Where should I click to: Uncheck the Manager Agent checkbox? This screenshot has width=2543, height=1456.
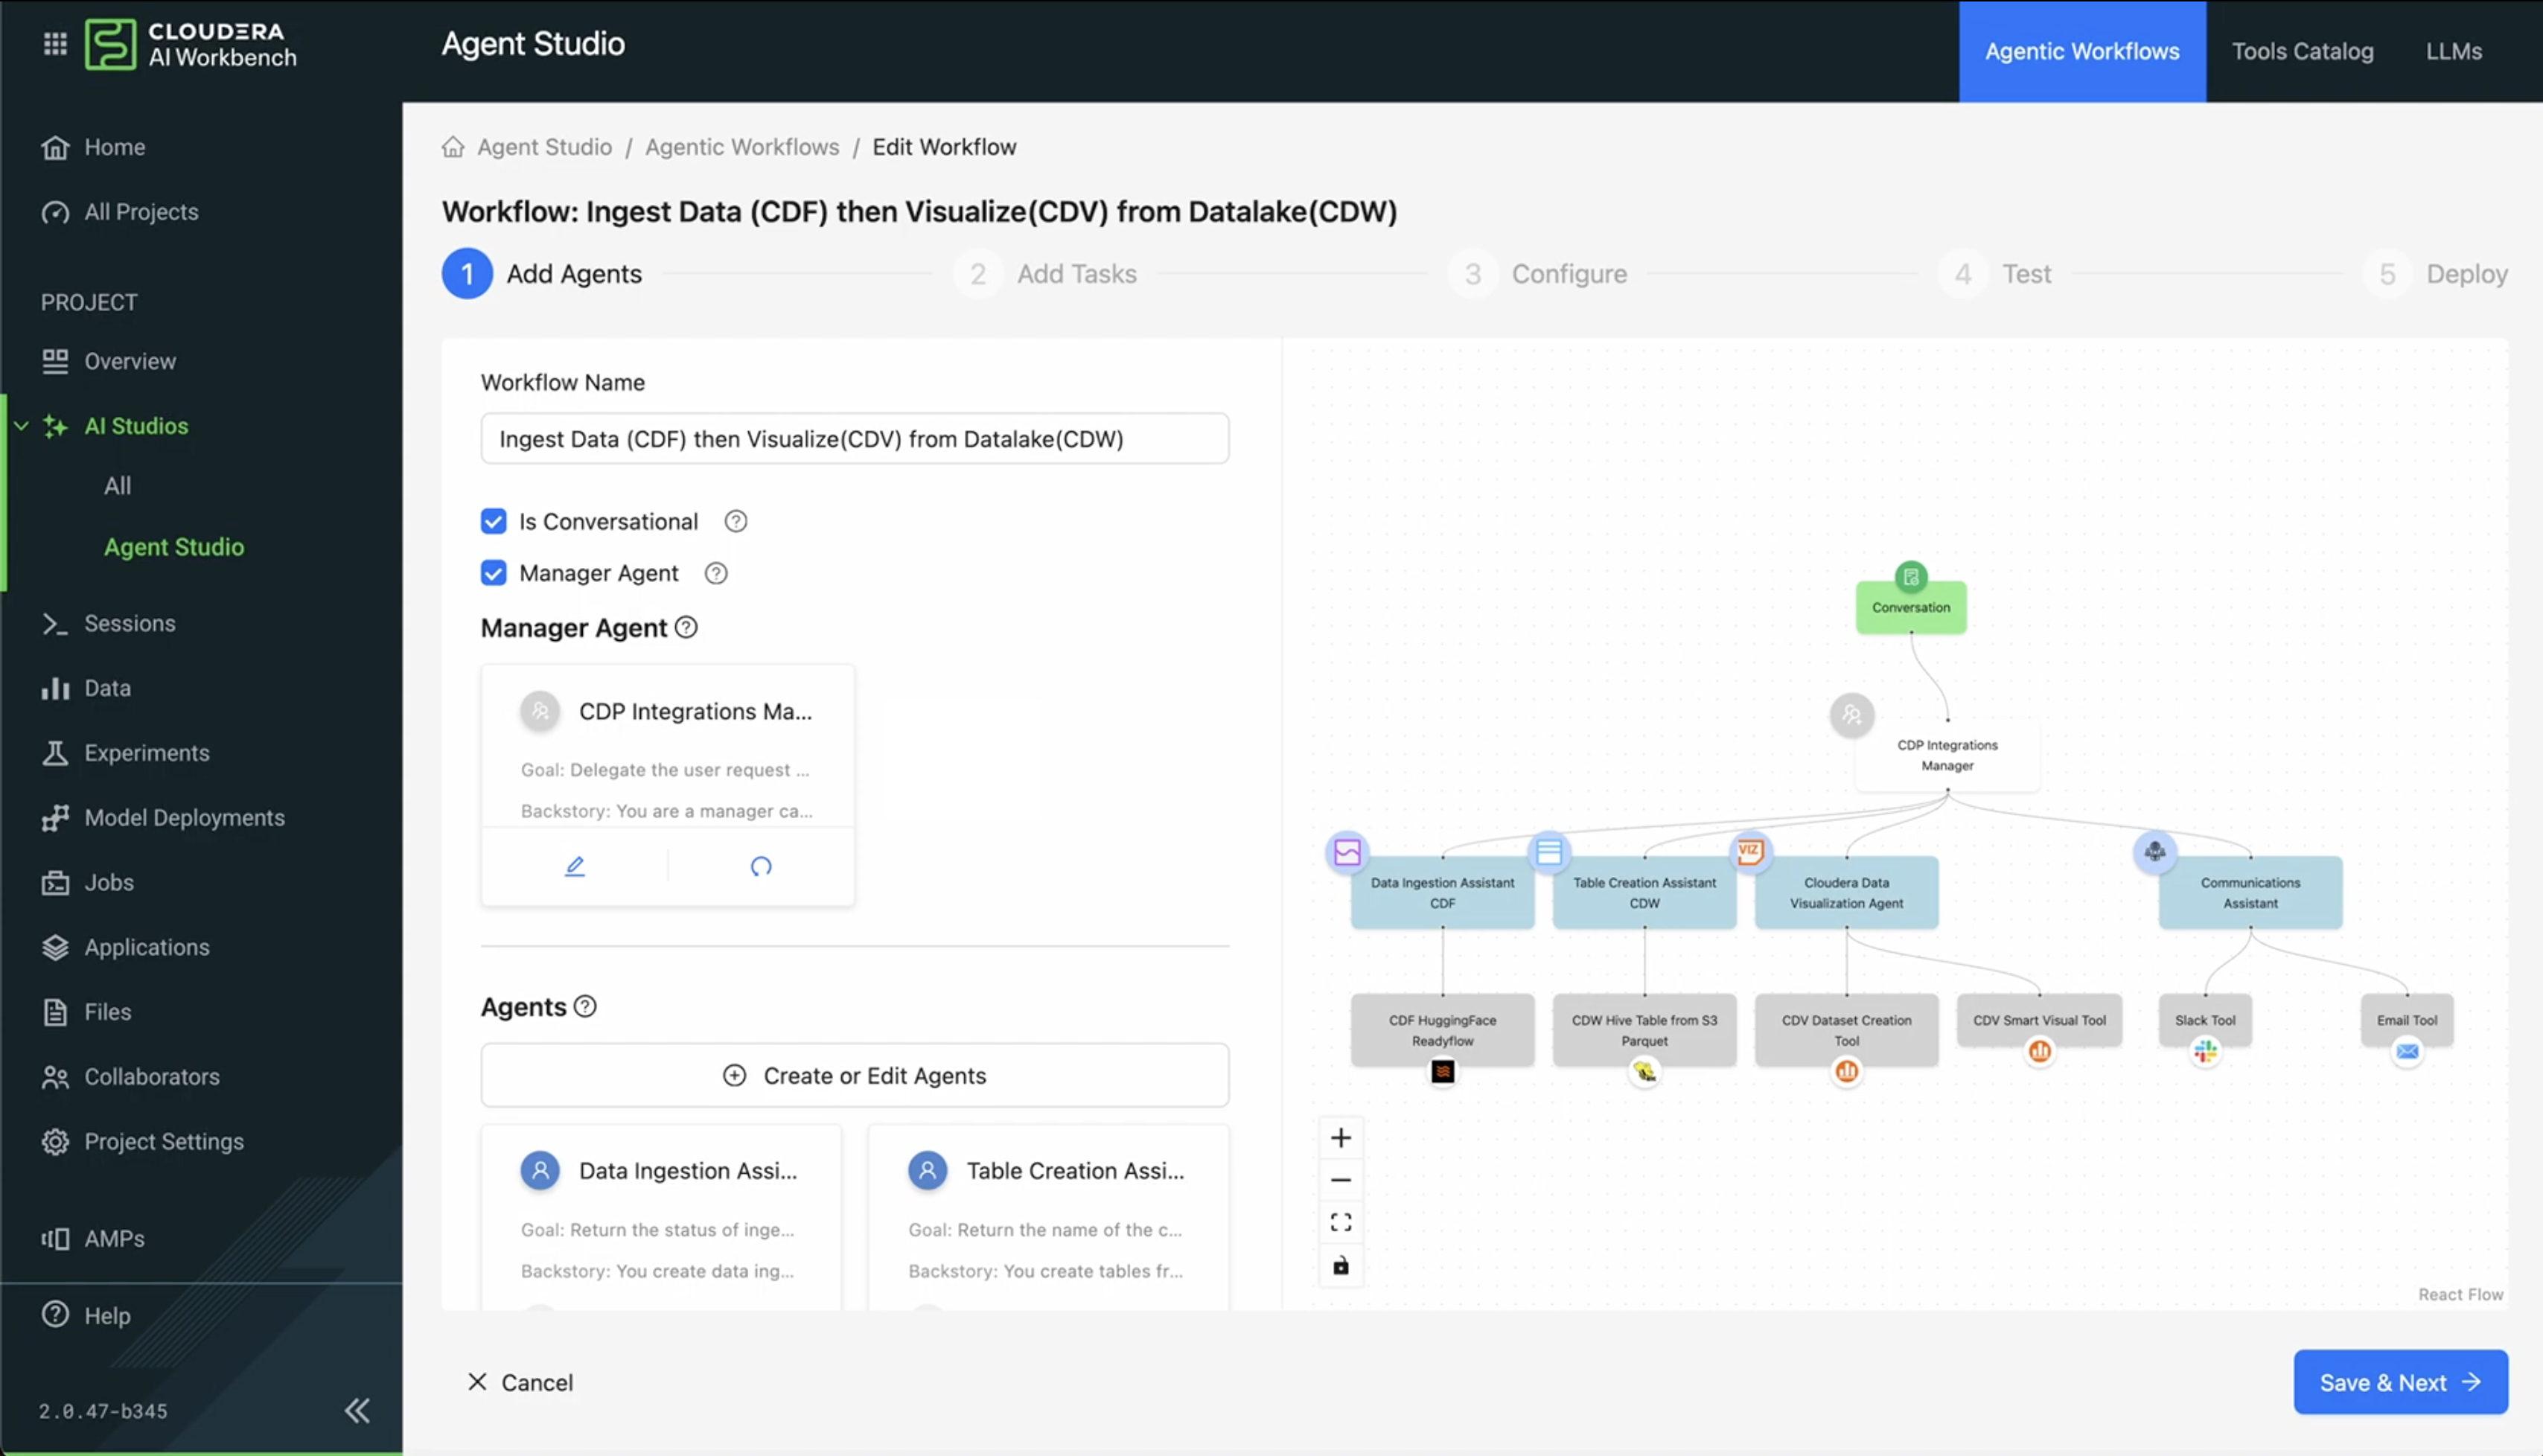click(x=493, y=573)
